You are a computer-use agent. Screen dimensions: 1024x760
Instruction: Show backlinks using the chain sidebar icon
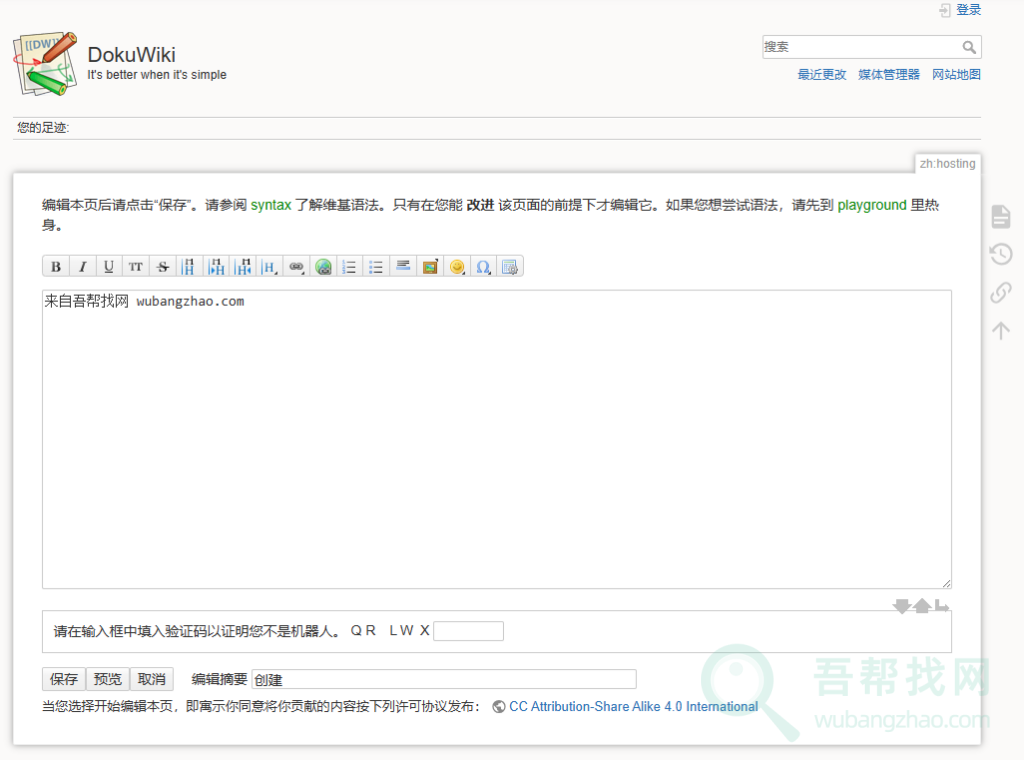pos(1000,292)
